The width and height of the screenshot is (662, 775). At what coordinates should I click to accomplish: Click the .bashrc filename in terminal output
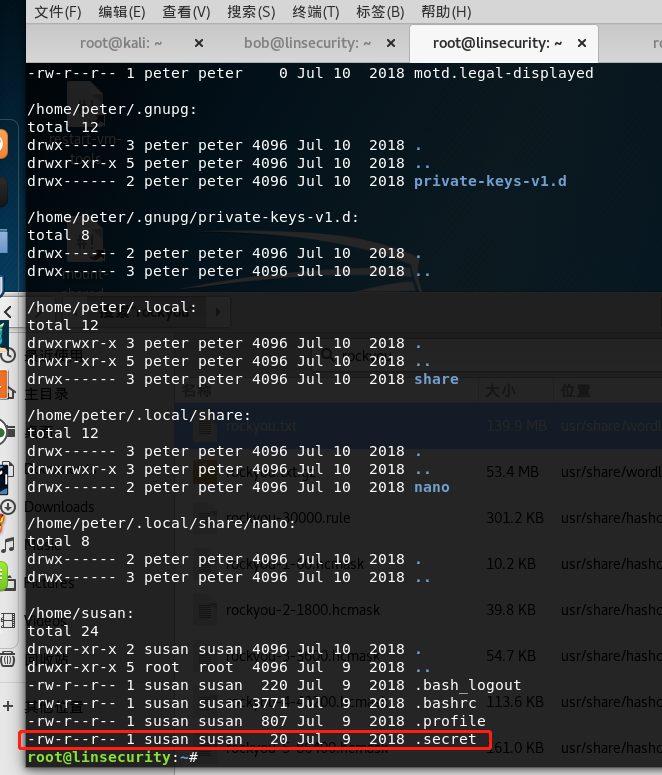[445, 703]
